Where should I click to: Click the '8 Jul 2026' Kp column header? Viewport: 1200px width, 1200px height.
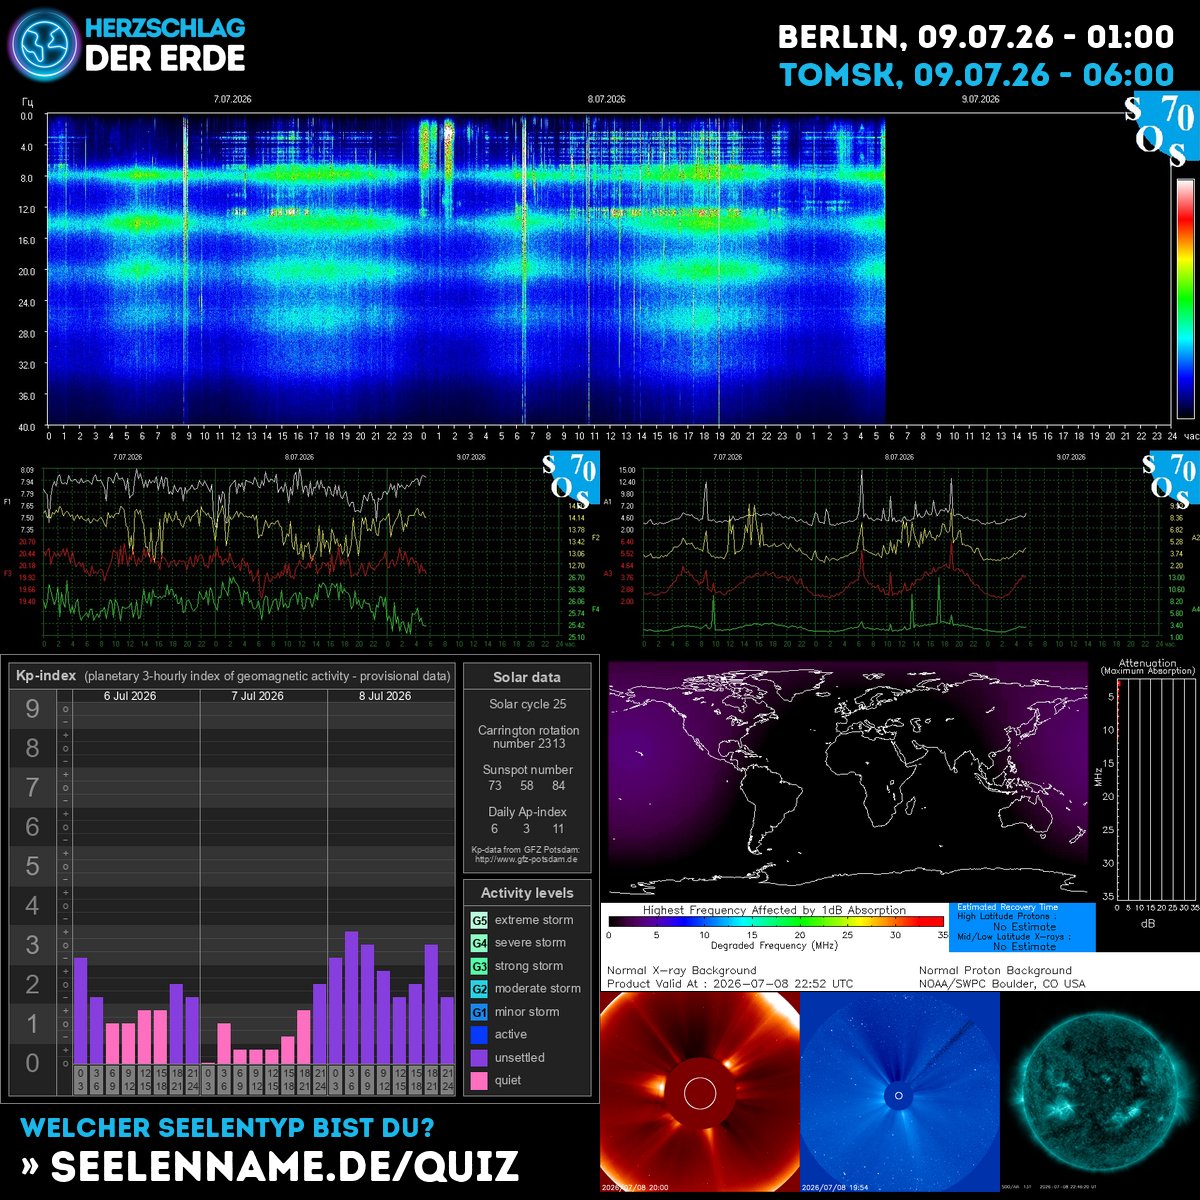point(385,696)
